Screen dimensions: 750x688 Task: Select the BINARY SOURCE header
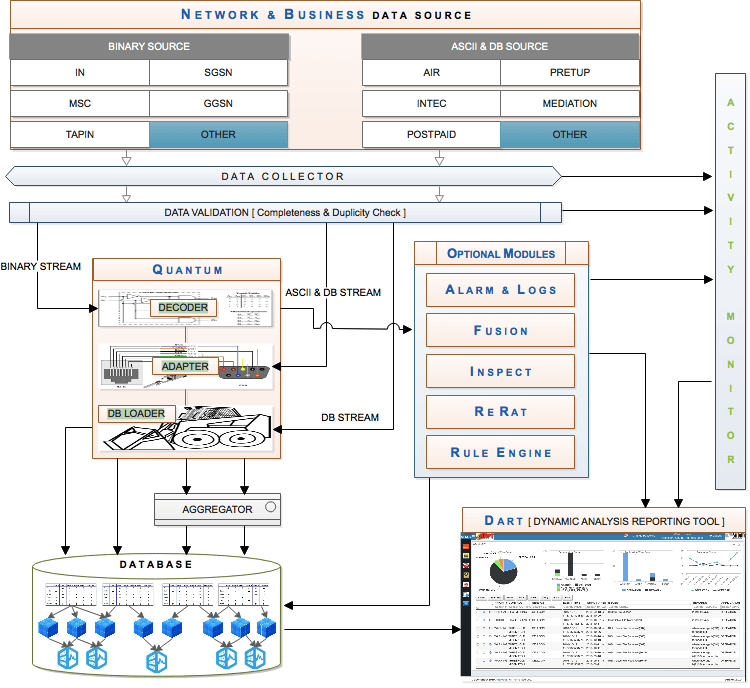149,46
